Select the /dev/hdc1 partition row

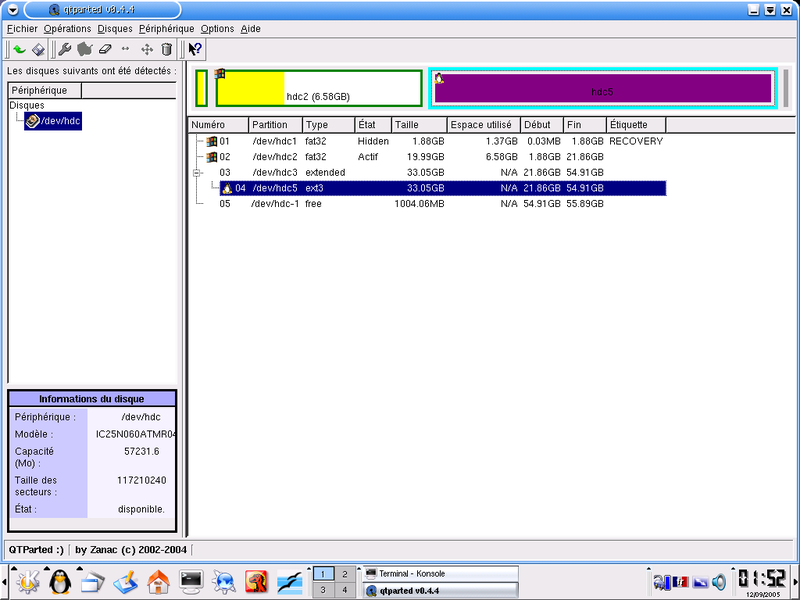428,141
